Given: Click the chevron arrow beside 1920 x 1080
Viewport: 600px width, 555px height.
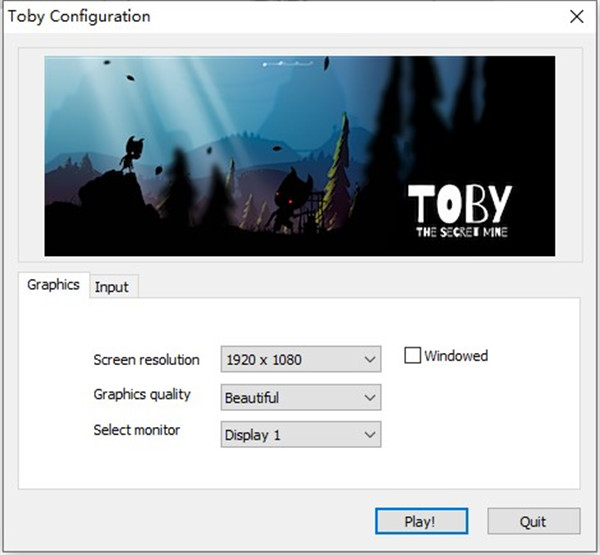Looking at the screenshot, I should pos(370,359).
